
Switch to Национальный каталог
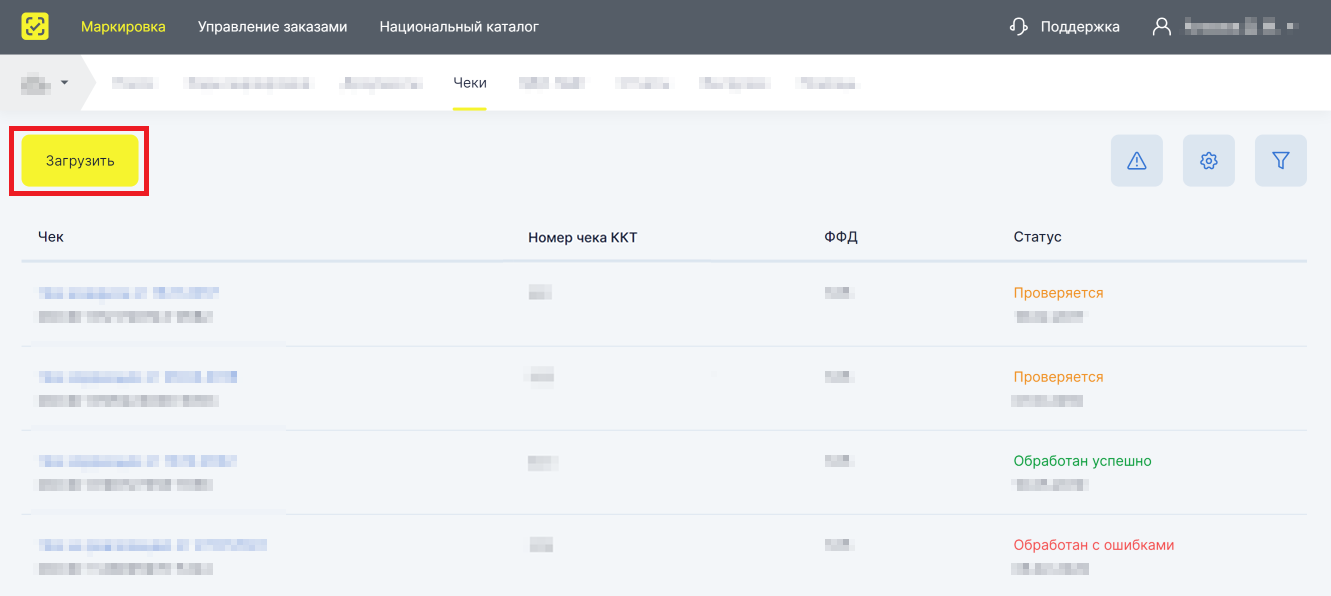[459, 27]
